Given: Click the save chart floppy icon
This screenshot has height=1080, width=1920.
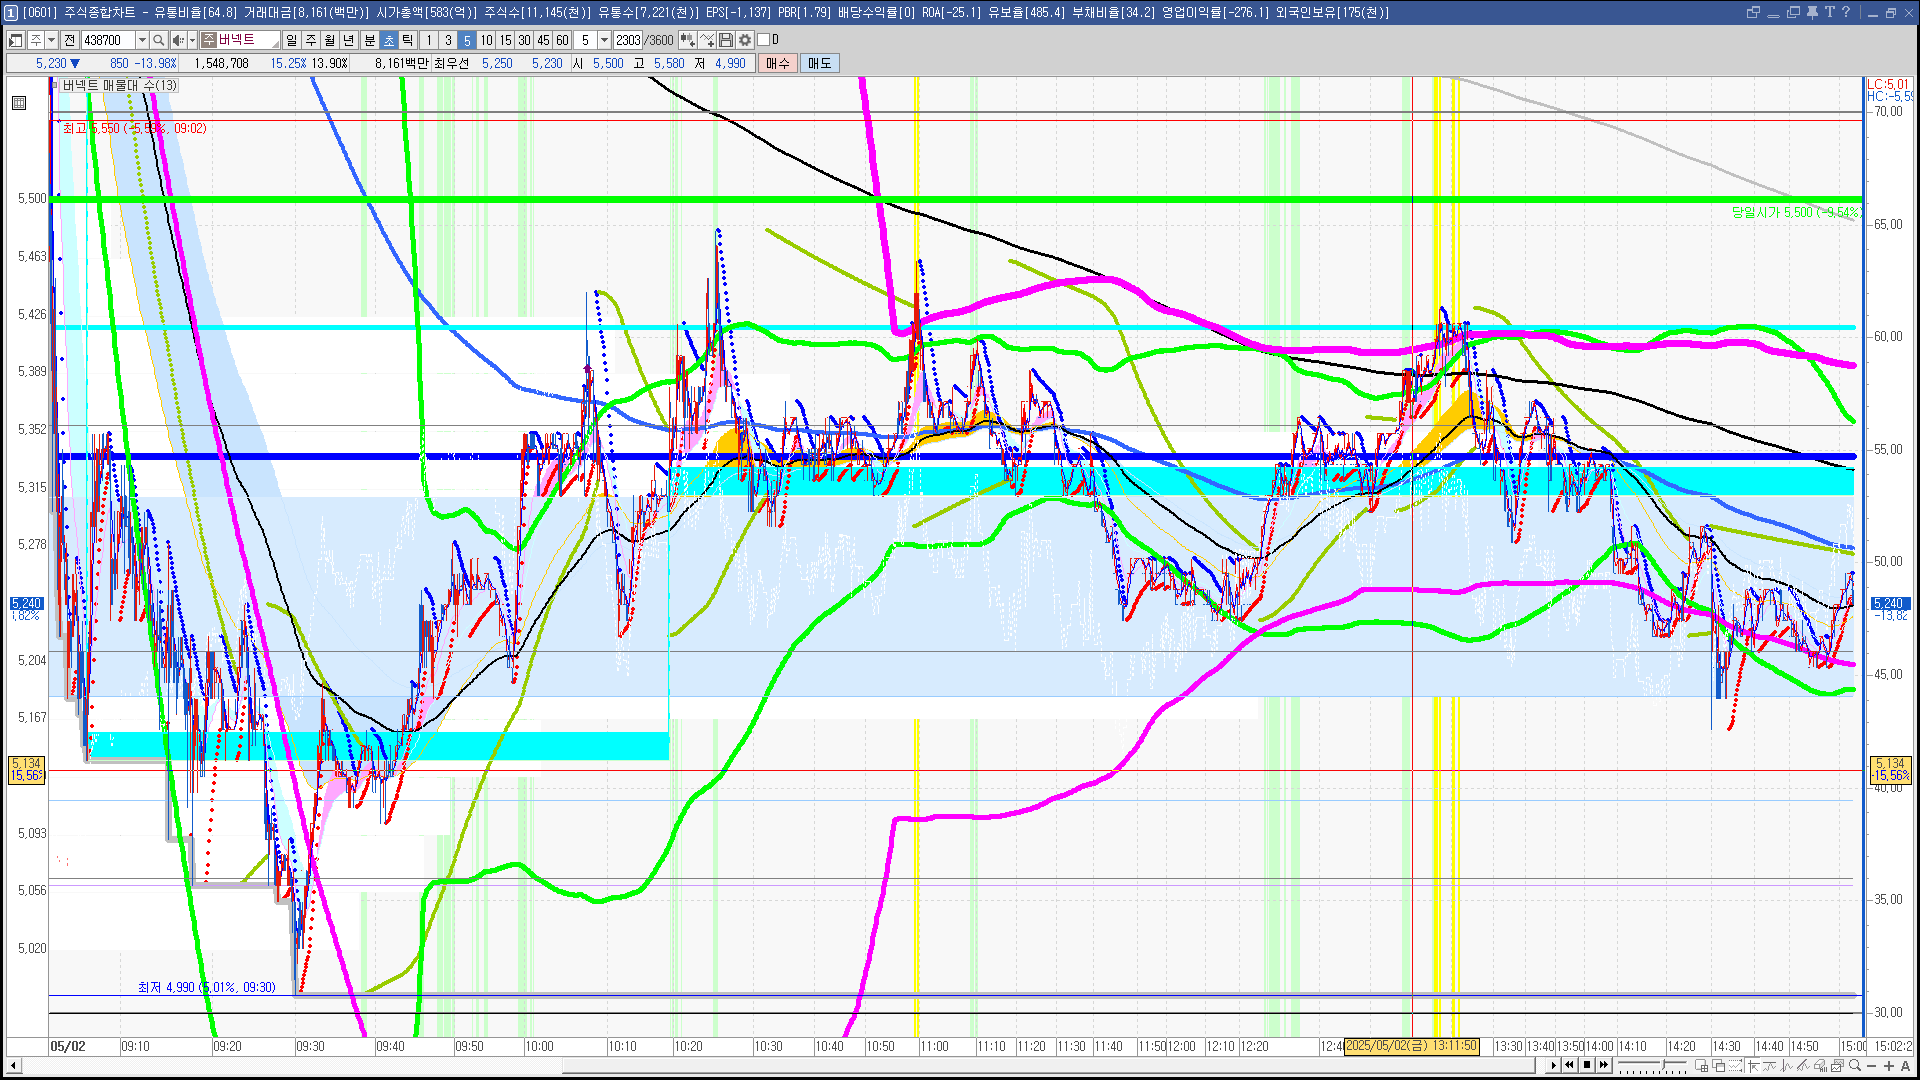Looking at the screenshot, I should [726, 40].
